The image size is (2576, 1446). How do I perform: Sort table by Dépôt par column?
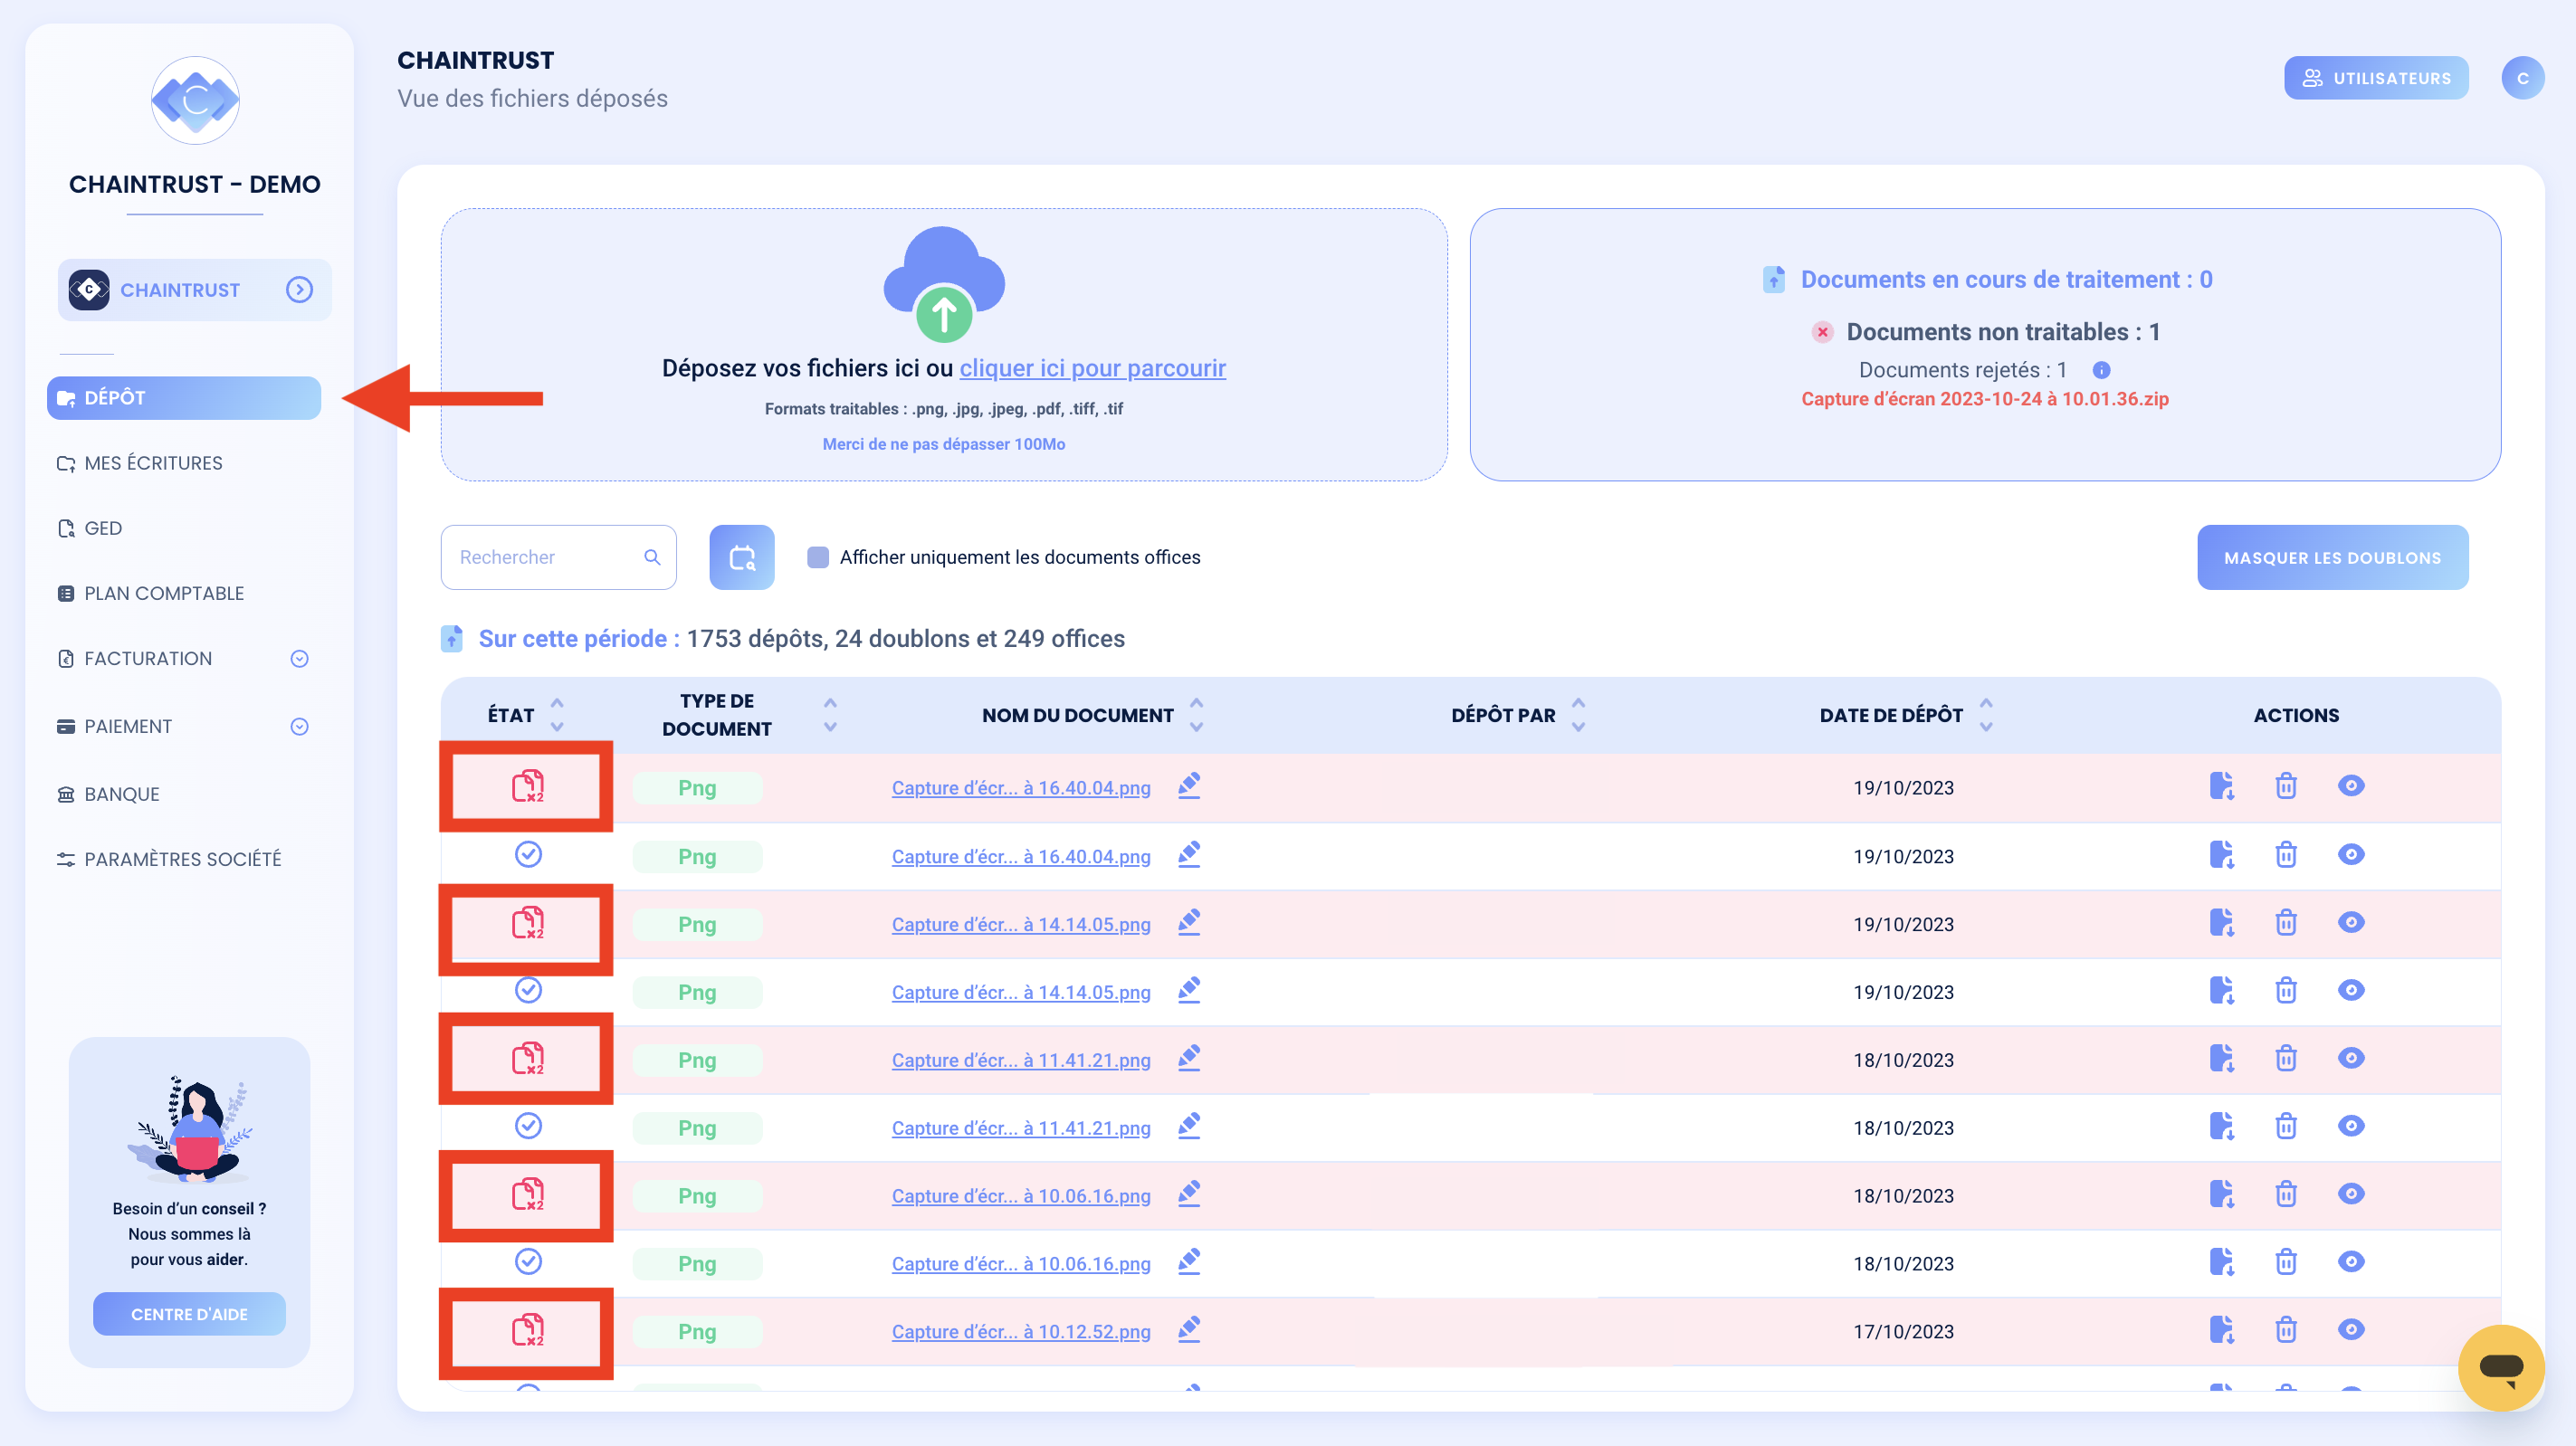[1578, 715]
